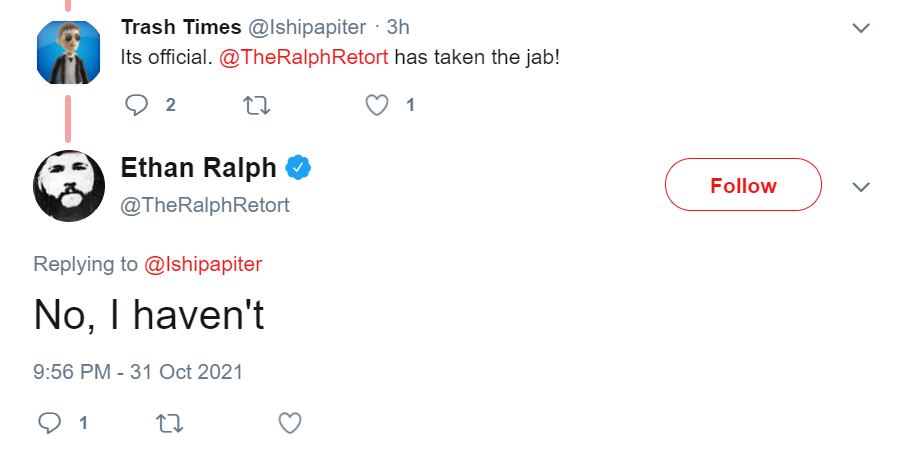Open the @TheRalphRetort handle under Ethan Ralph
Screen dimensions: 906x463
[205, 205]
